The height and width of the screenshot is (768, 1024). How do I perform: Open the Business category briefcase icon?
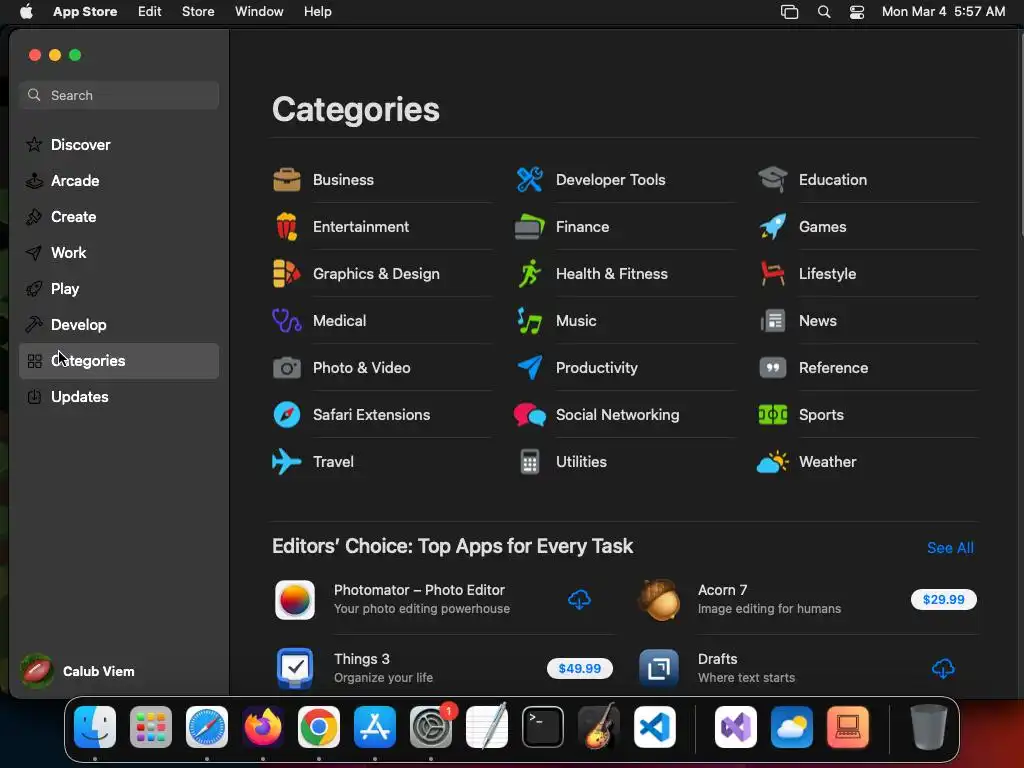[x=287, y=180]
